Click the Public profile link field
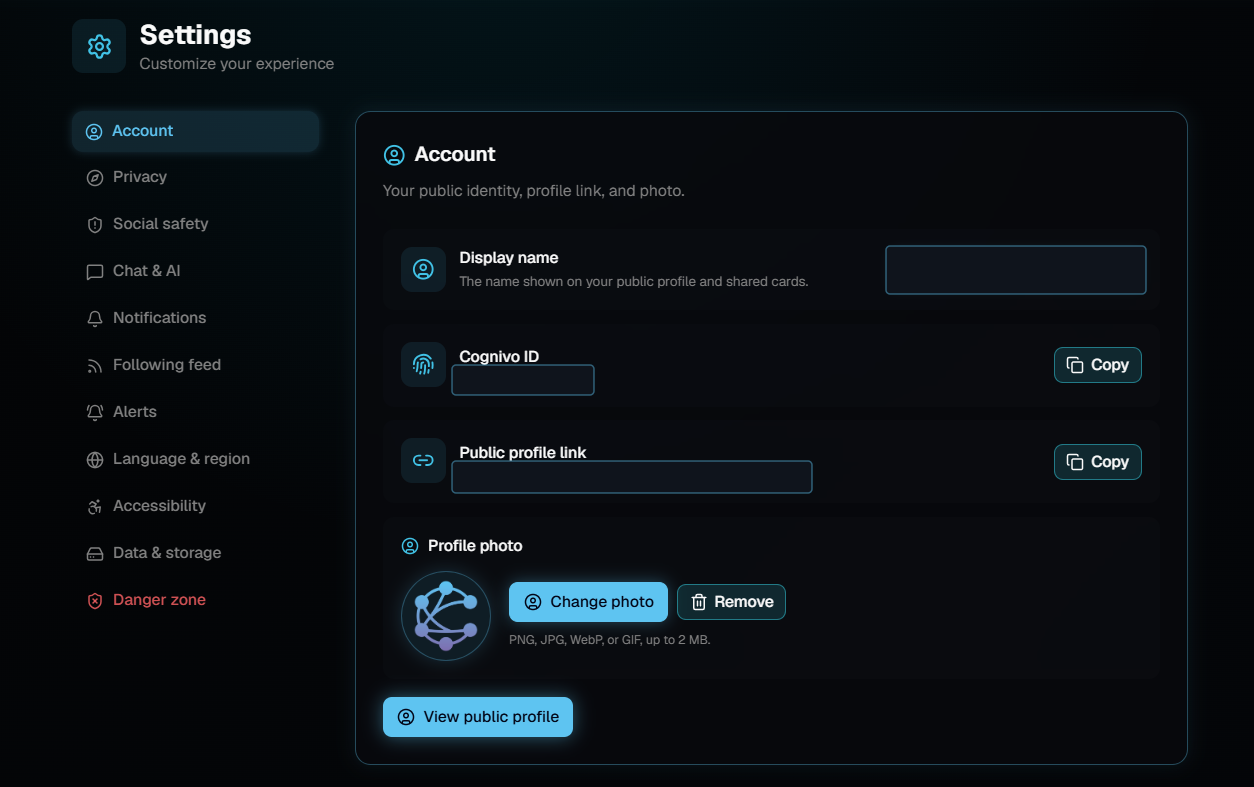Screen dimensions: 1254x787 point(632,477)
